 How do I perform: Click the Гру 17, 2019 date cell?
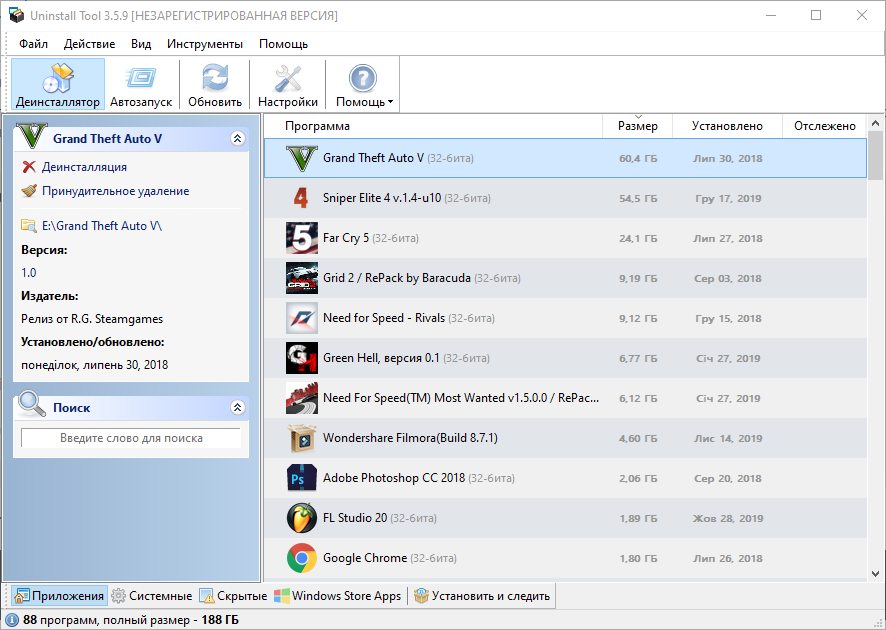click(x=728, y=199)
